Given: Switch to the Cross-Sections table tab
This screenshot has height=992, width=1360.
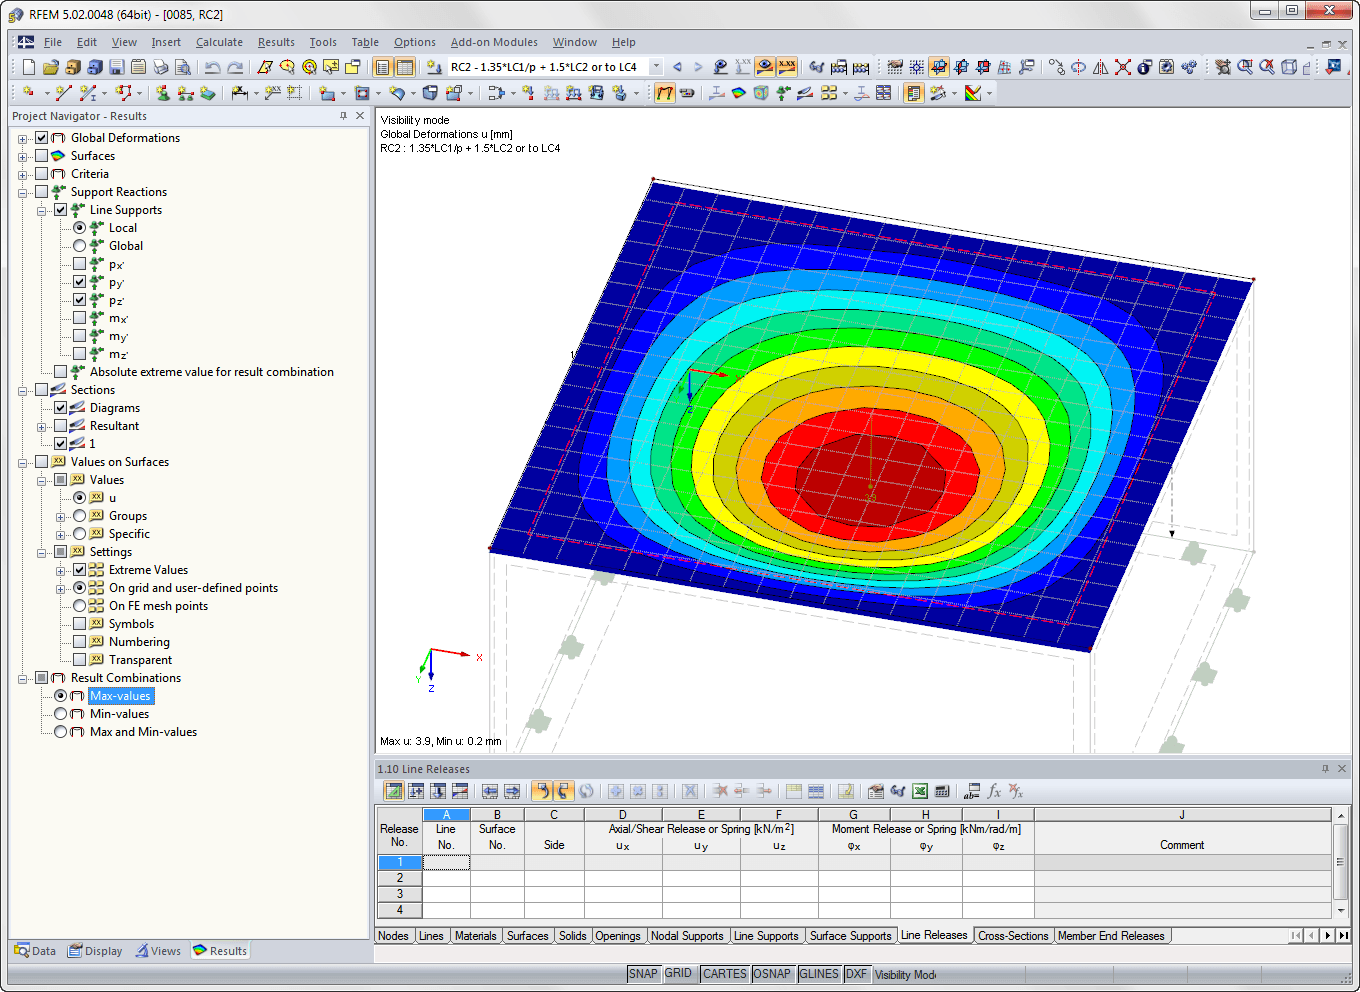Looking at the screenshot, I should point(1013,936).
